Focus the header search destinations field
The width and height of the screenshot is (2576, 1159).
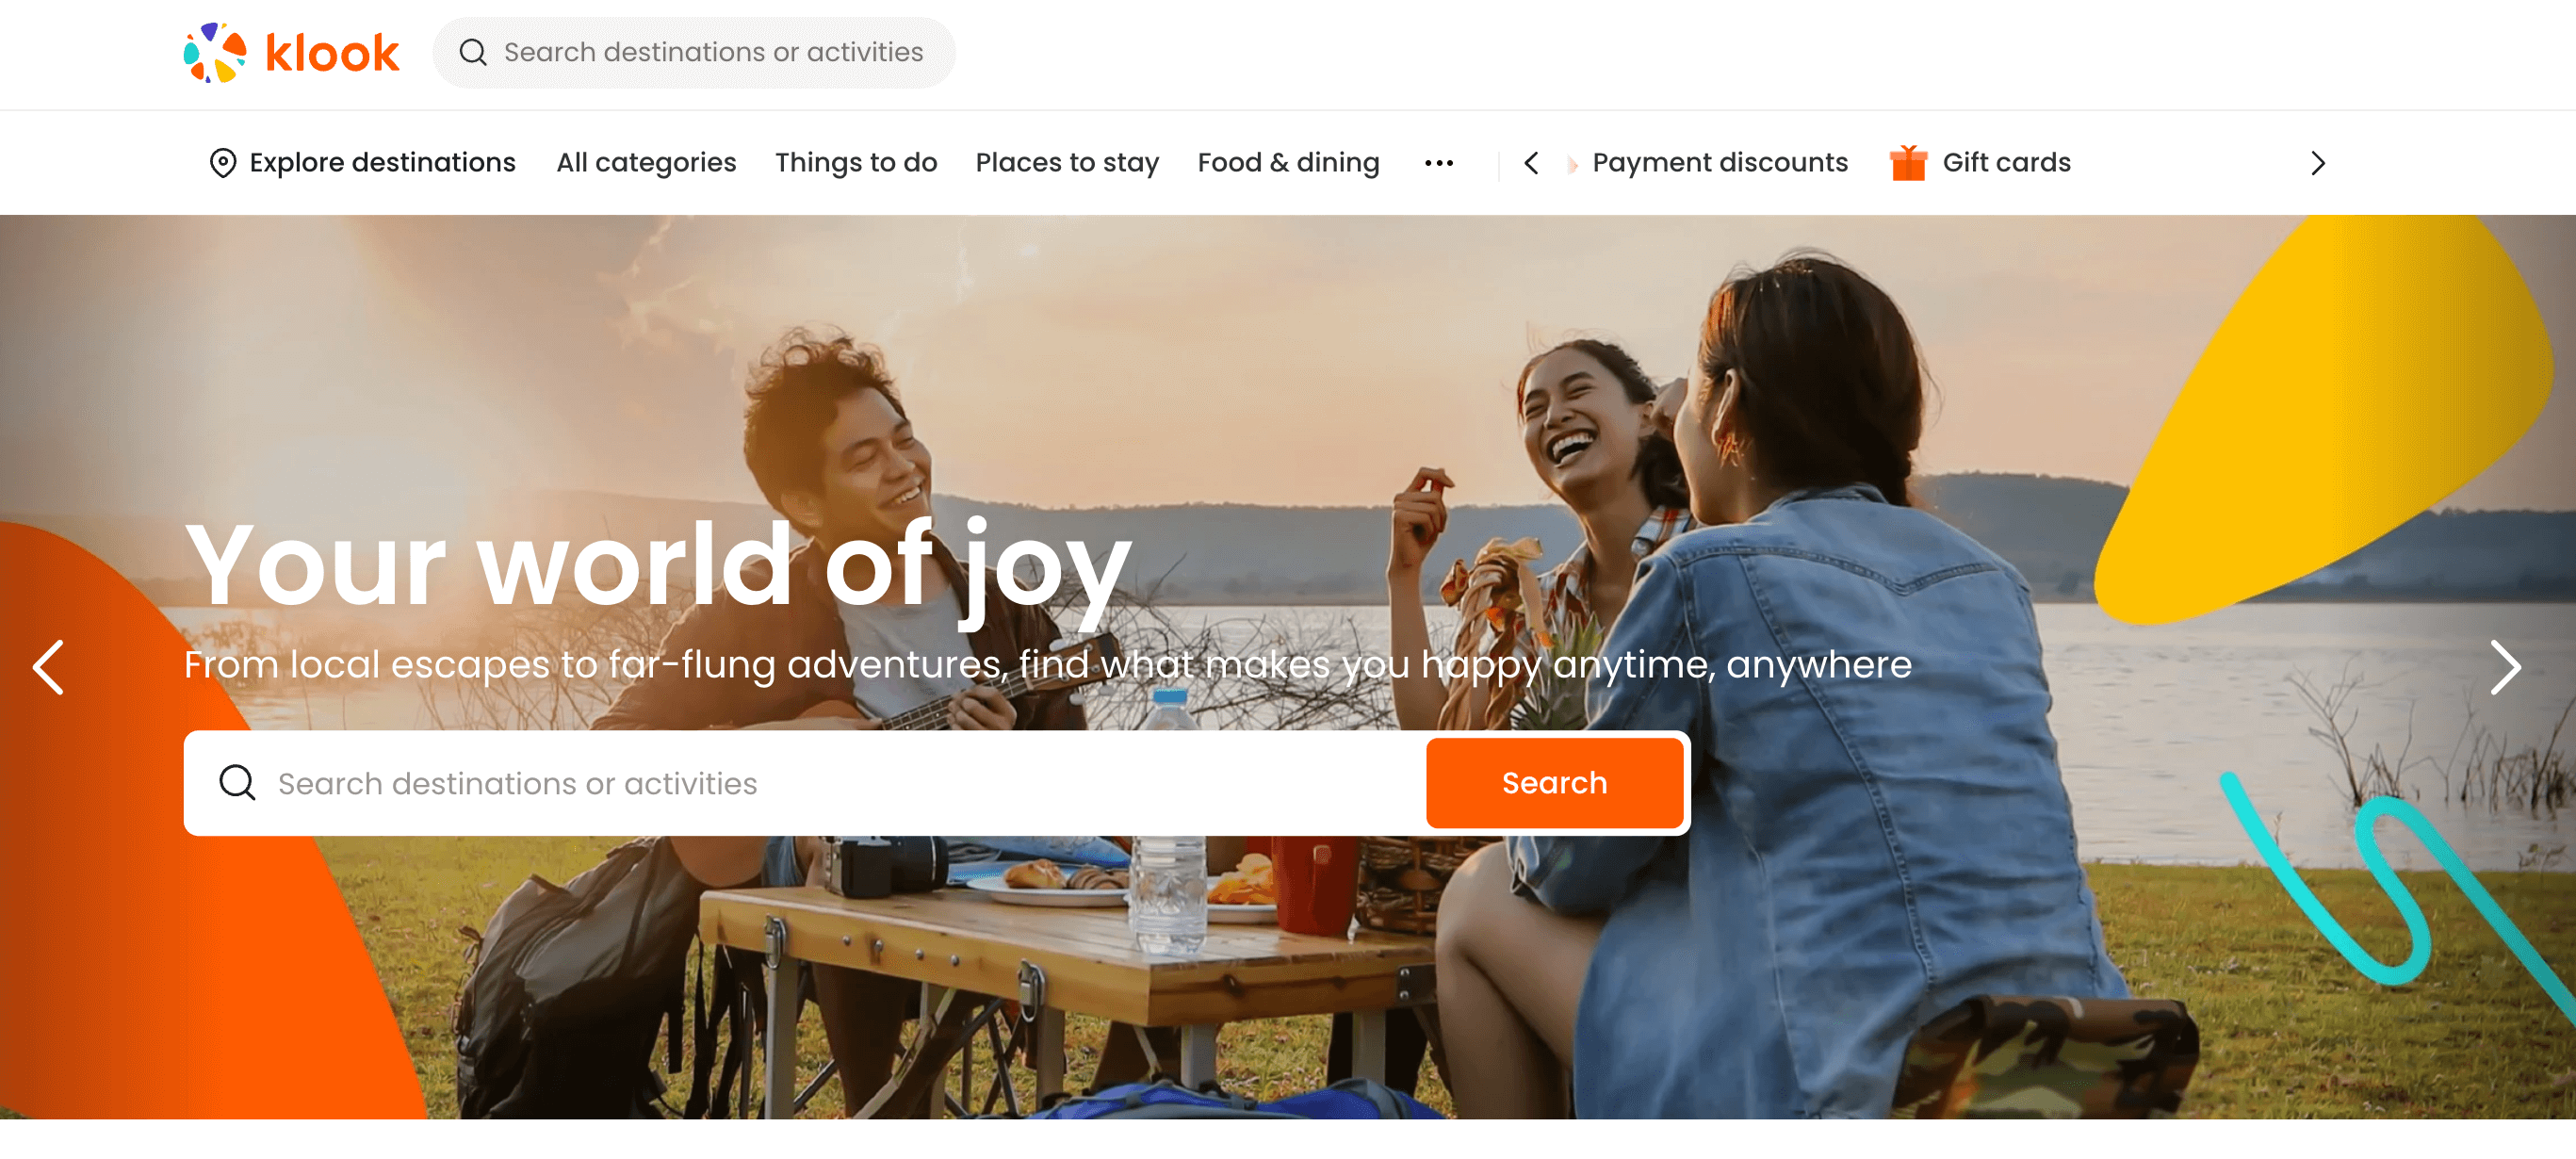[x=694, y=52]
